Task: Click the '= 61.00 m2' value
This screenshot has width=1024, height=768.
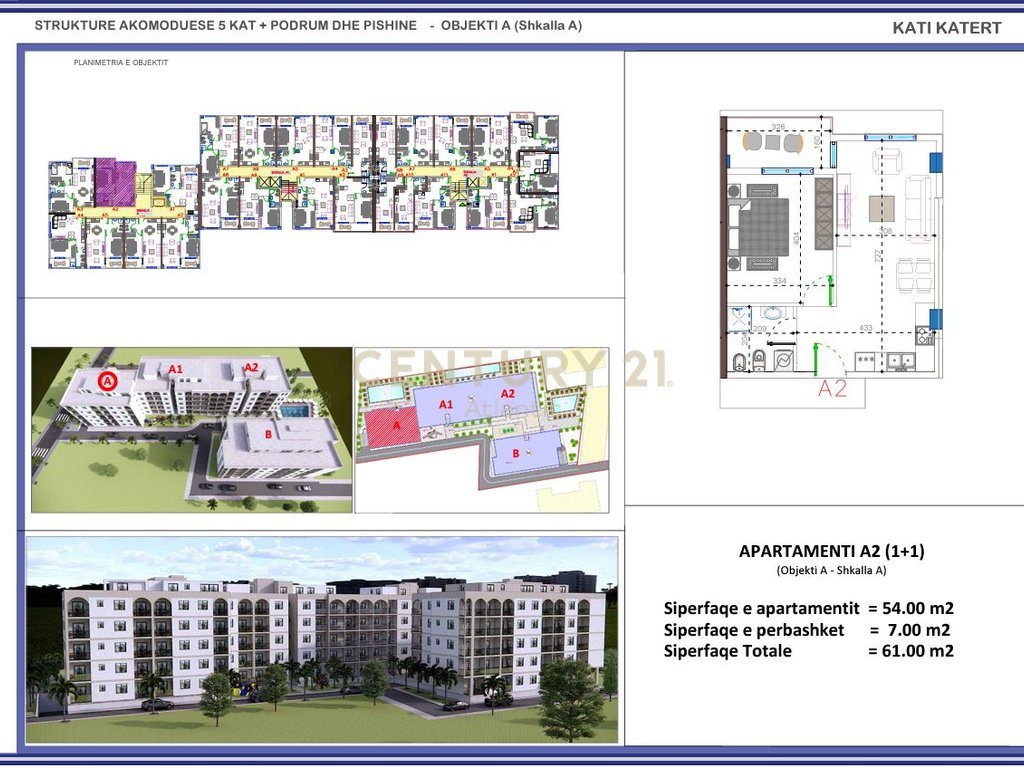Action: click(911, 651)
